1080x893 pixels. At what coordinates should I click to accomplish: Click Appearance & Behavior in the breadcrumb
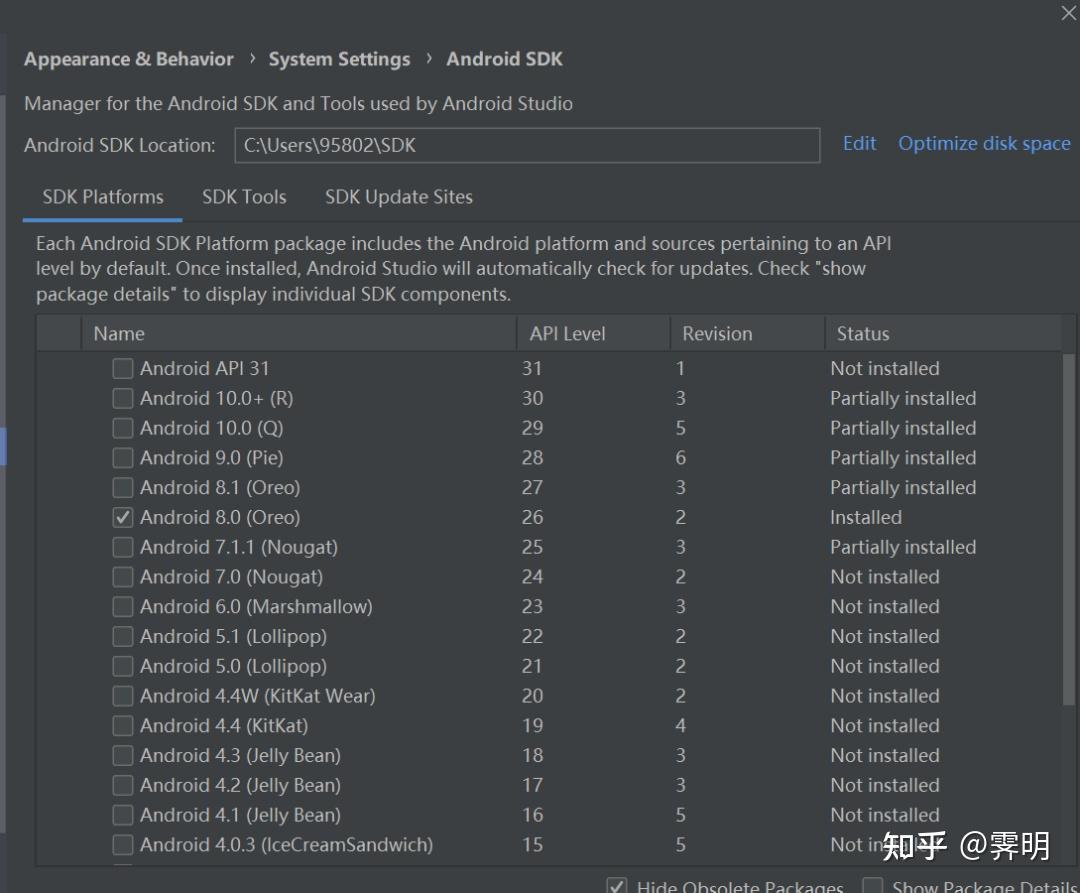click(x=129, y=59)
